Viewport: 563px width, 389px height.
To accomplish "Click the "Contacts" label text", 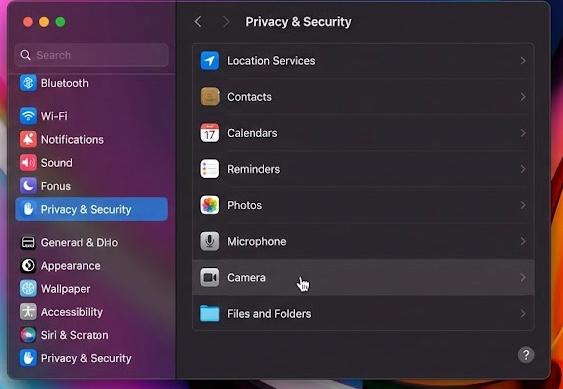I will (249, 97).
